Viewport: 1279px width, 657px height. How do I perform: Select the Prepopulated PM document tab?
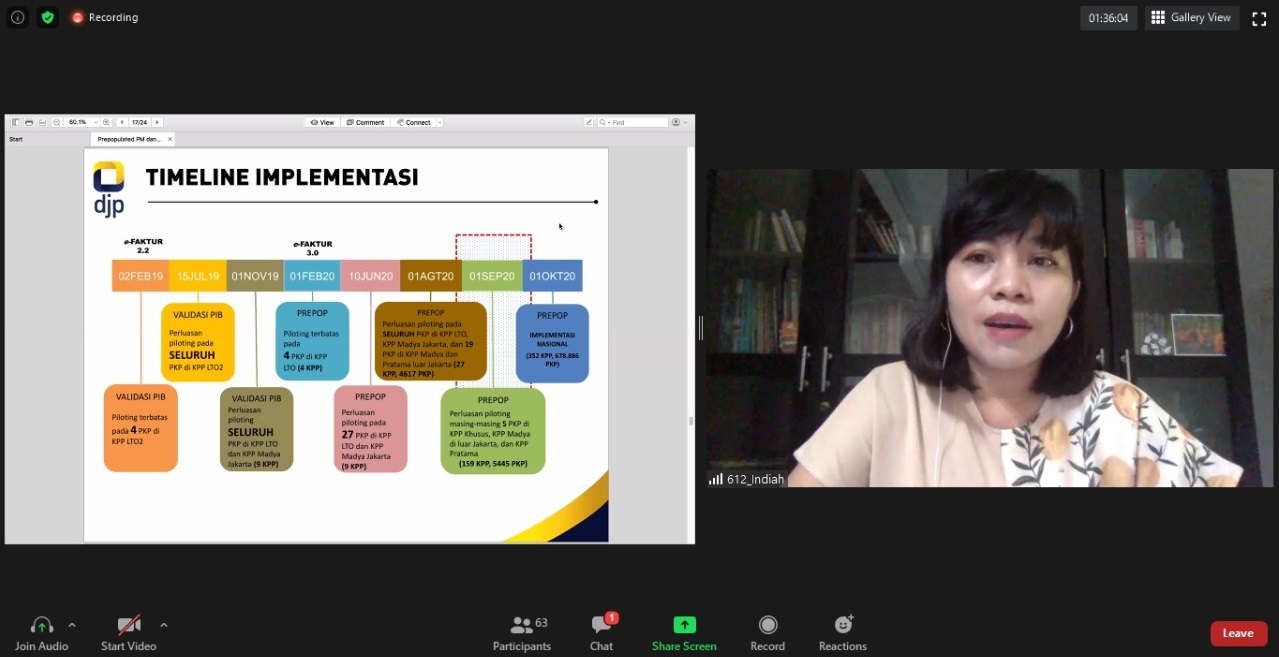pos(129,139)
